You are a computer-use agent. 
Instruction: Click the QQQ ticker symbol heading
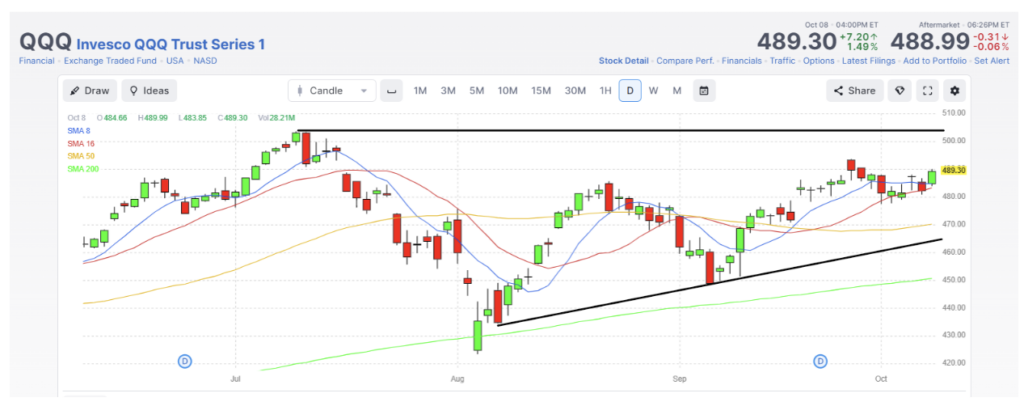click(45, 41)
